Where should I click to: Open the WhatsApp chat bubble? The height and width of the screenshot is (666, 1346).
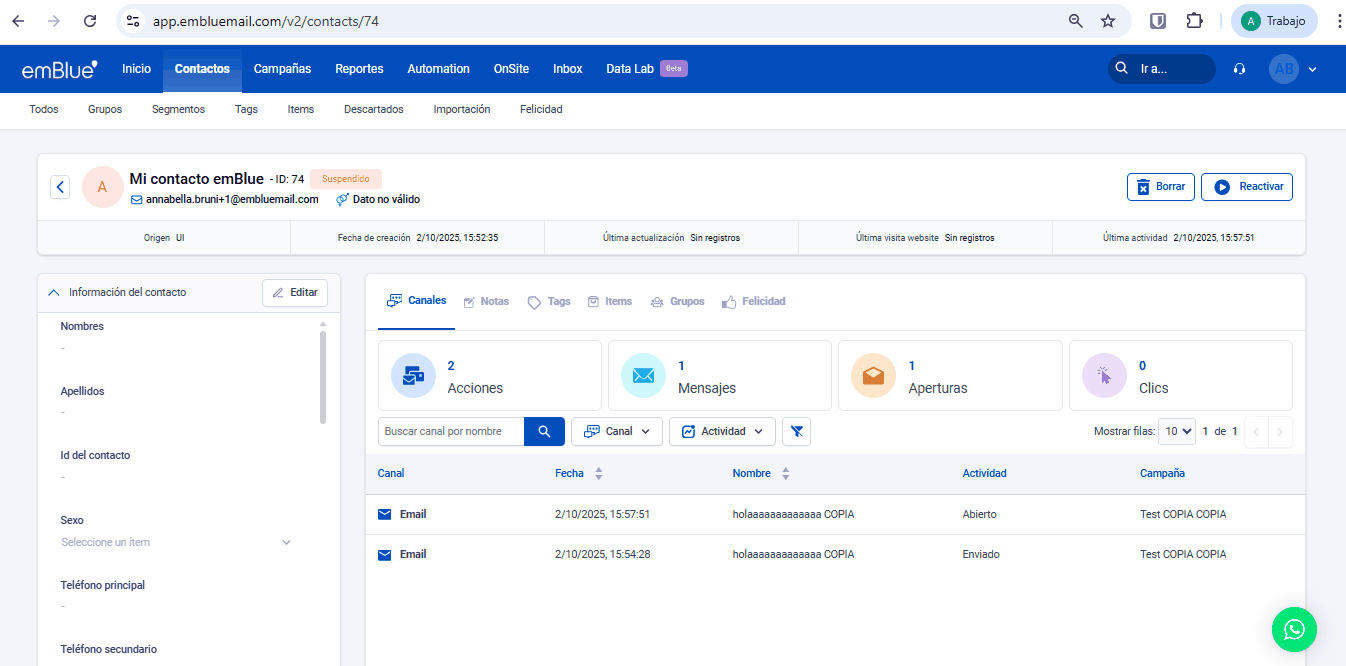[x=1294, y=629]
